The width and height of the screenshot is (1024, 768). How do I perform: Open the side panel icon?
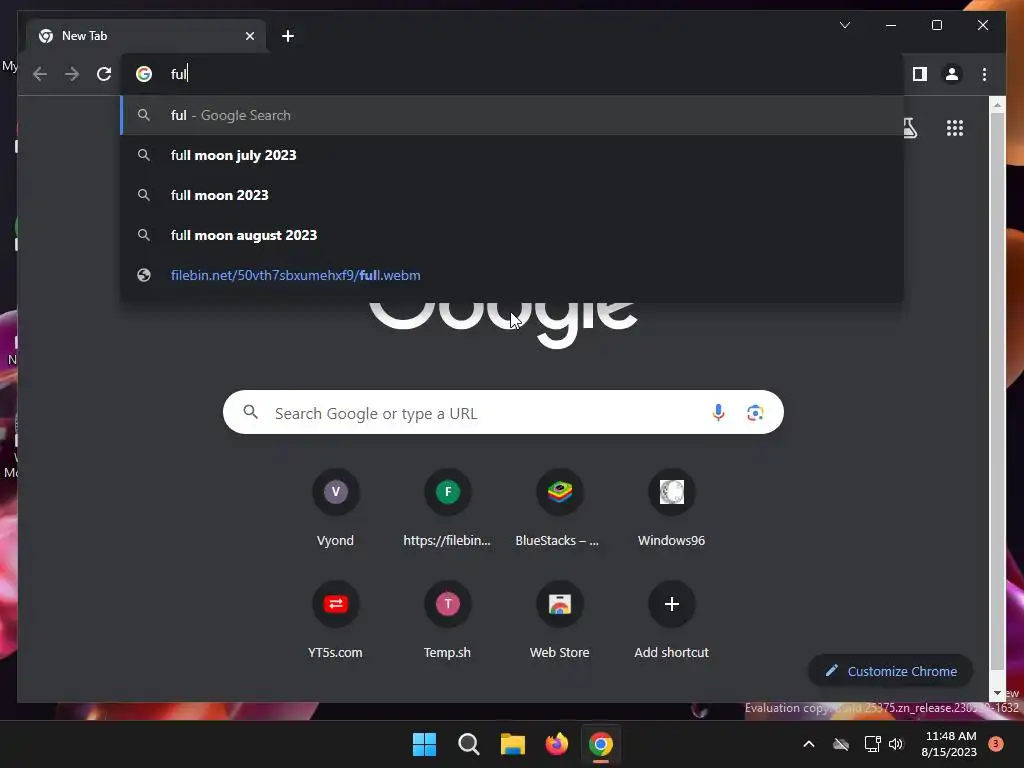[920, 74]
